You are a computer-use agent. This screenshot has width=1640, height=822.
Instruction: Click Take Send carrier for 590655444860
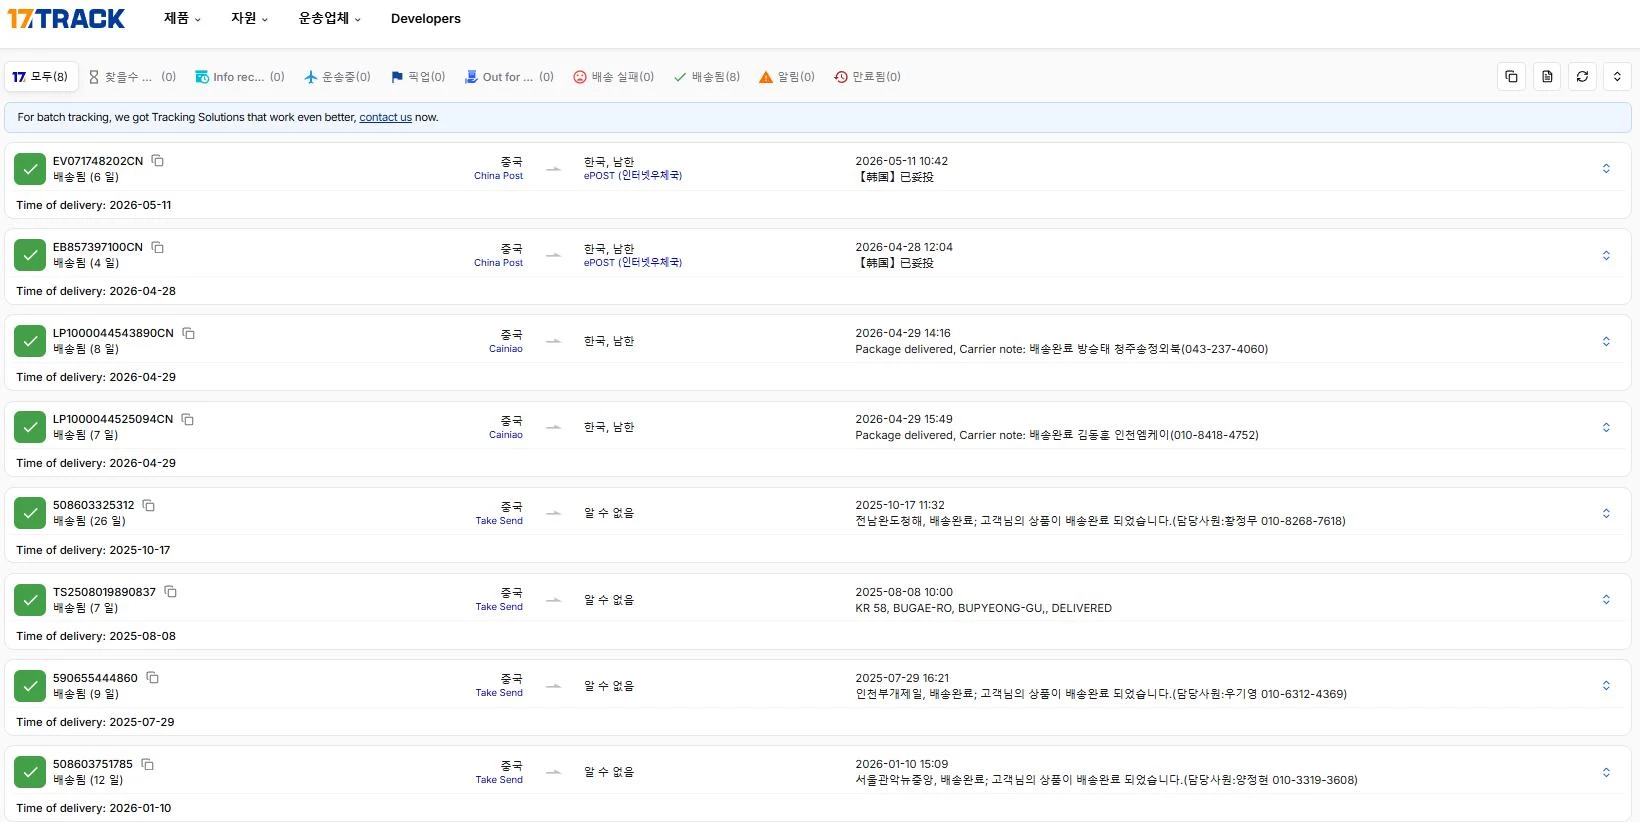[x=499, y=693]
